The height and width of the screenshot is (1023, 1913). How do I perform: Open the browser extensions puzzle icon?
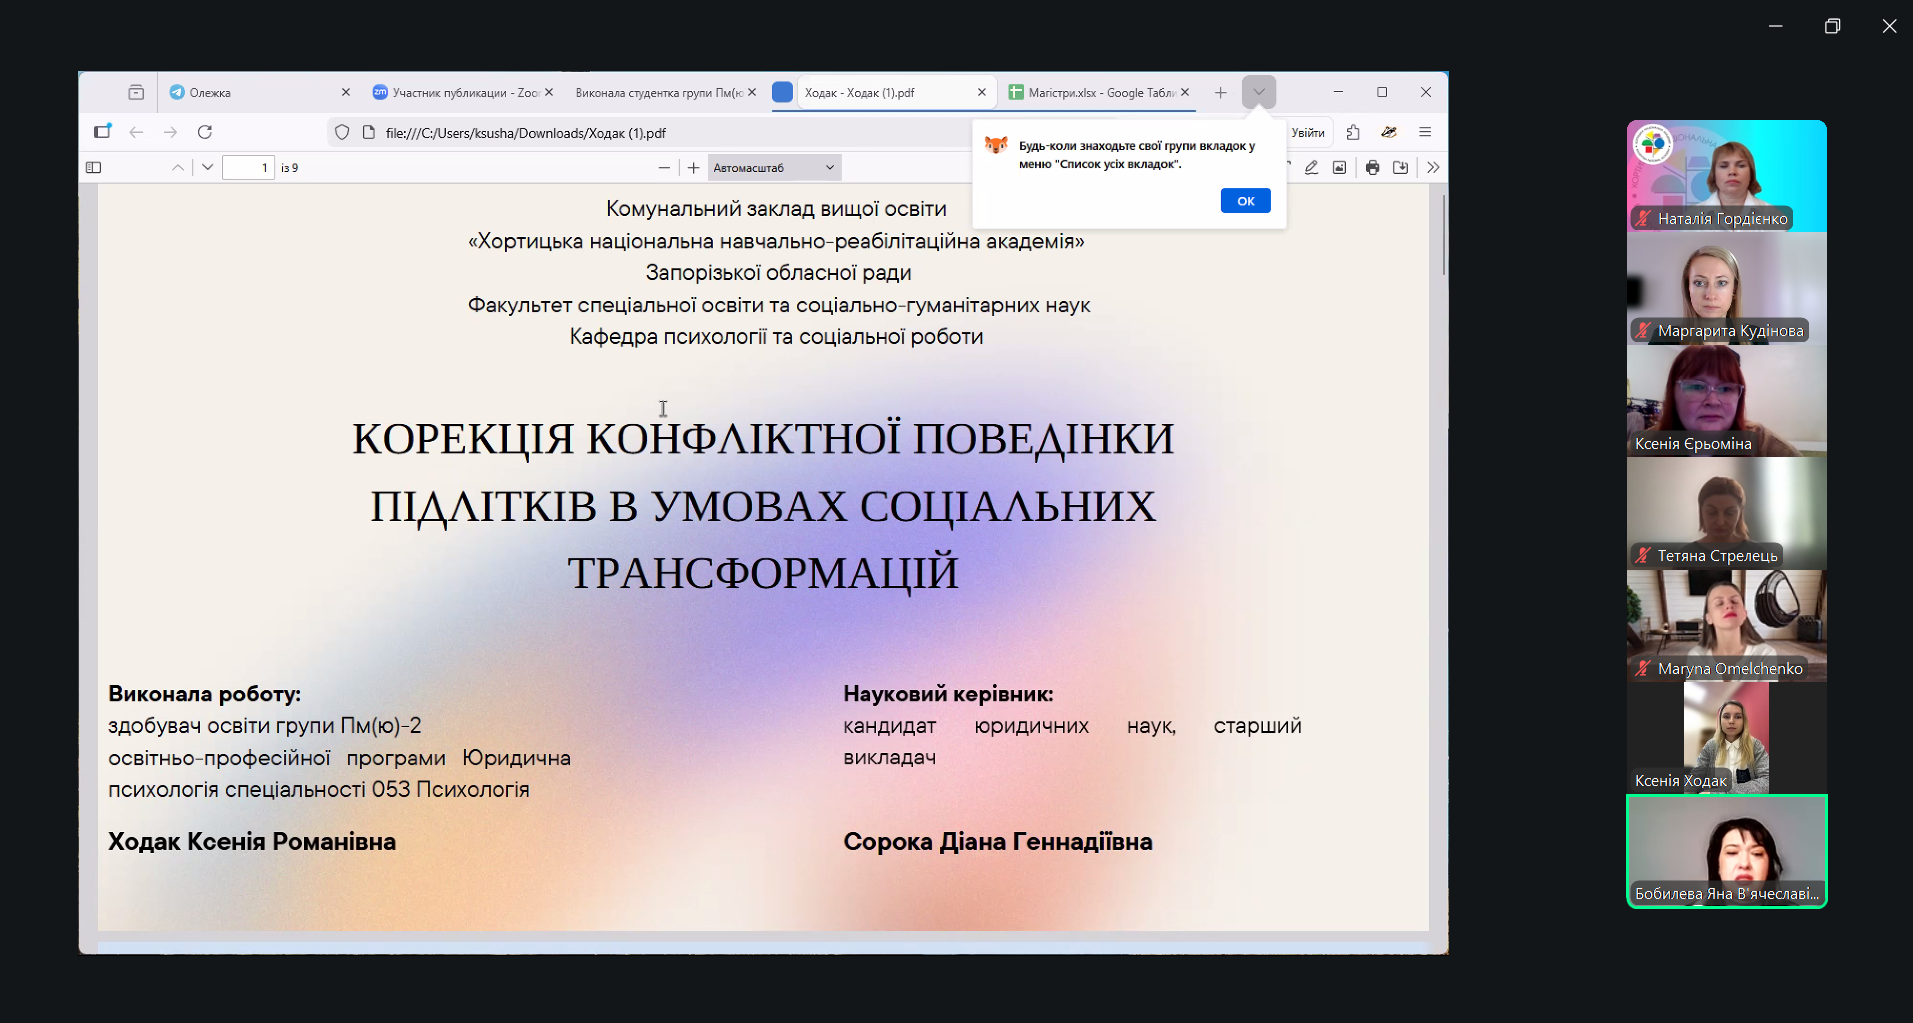click(1353, 133)
